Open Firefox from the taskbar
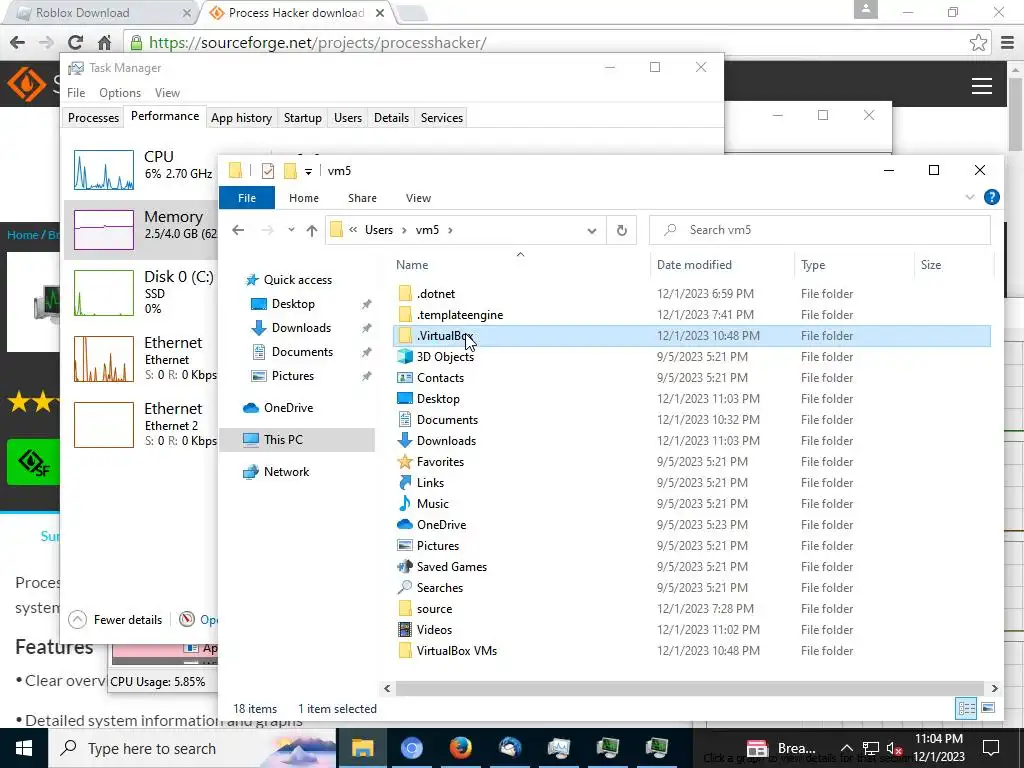The height and width of the screenshot is (768, 1024). (x=460, y=748)
